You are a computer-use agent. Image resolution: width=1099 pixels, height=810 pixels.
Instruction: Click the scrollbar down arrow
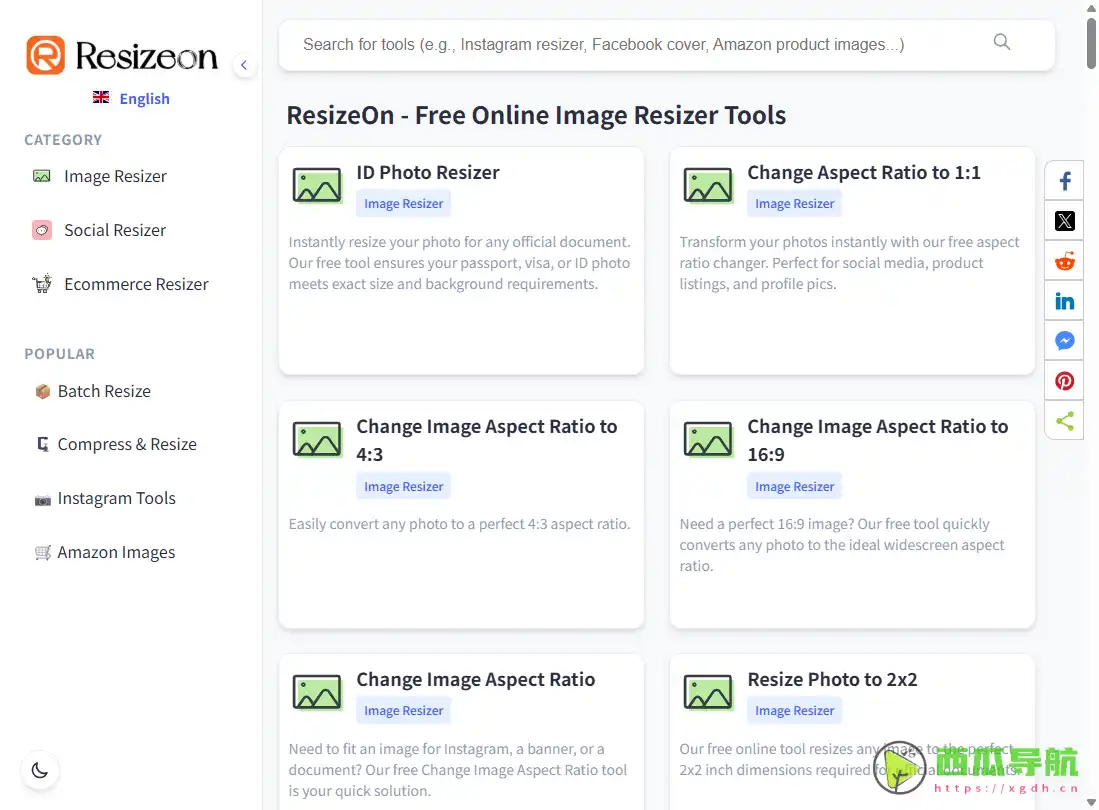tap(1091, 802)
